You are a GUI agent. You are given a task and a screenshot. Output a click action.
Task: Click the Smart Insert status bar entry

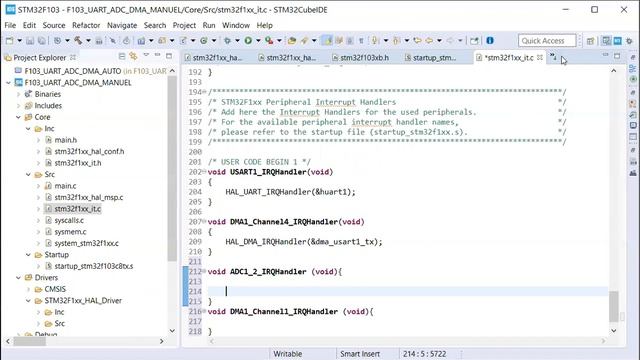pyautogui.click(x=360, y=354)
